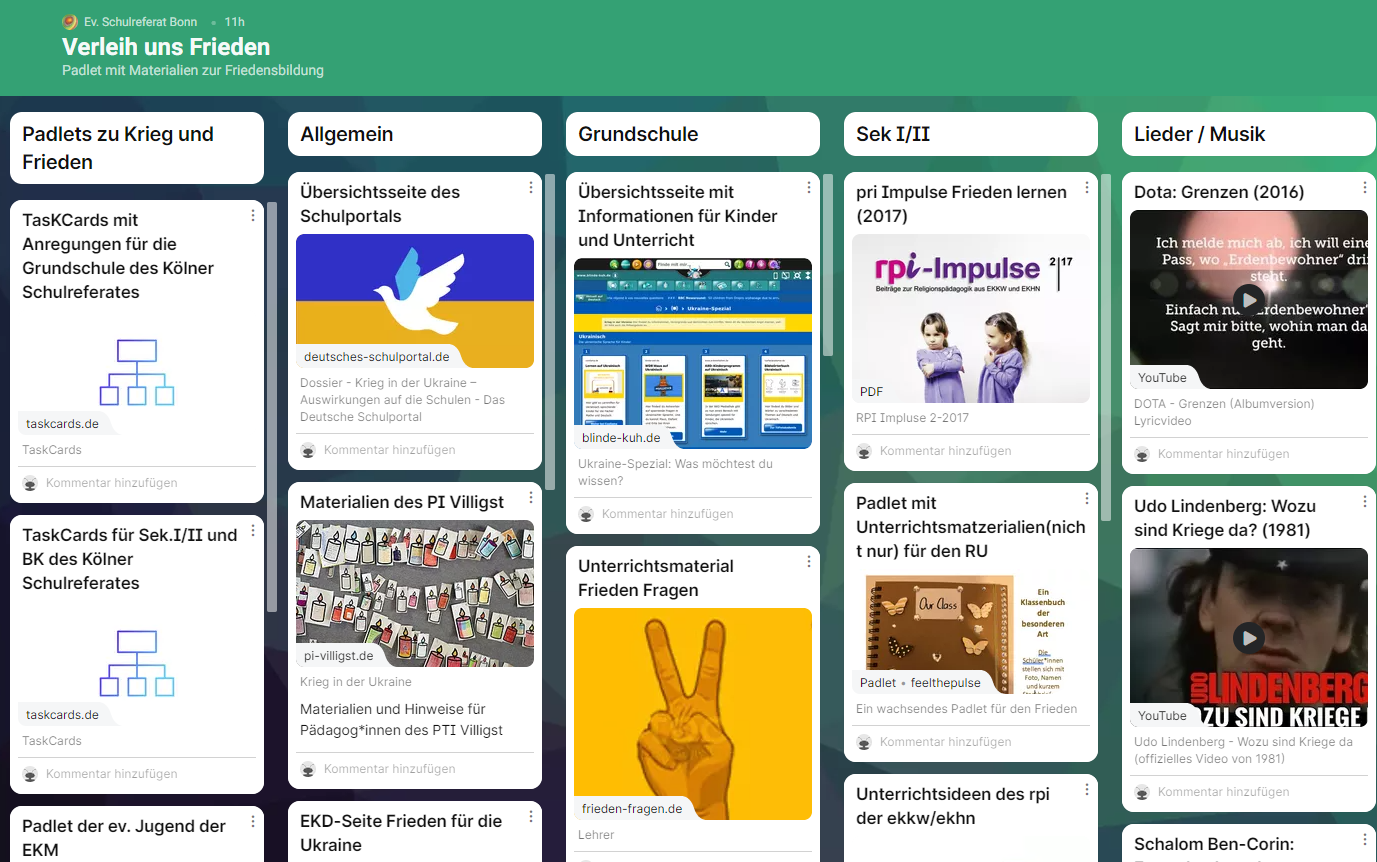
Task: Click the 11h timestamp in header
Action: [235, 22]
